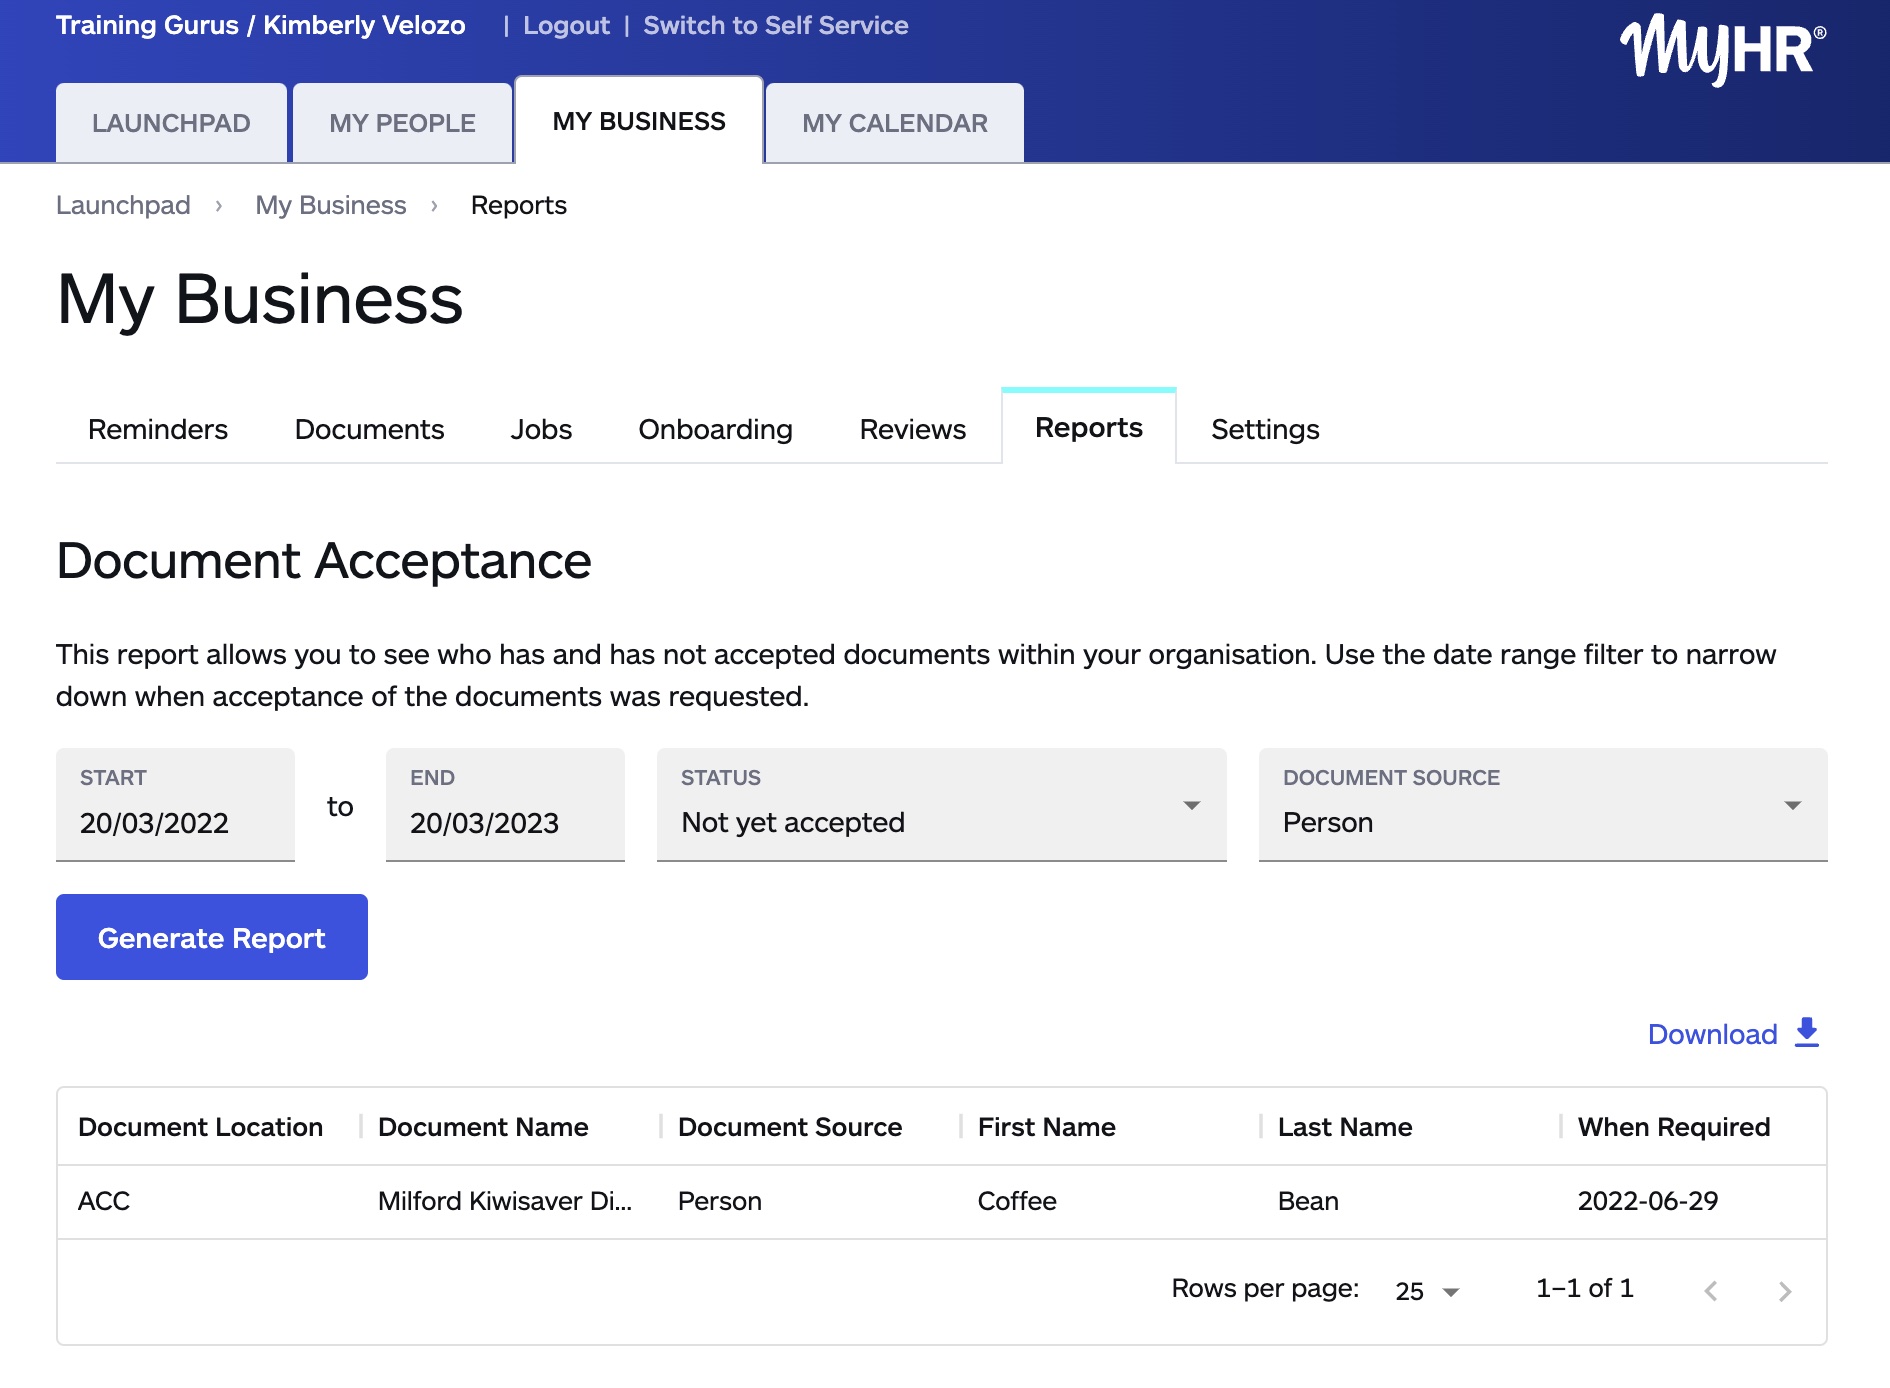The height and width of the screenshot is (1388, 1890).
Task: Select the My Business tab
Action: (x=639, y=121)
